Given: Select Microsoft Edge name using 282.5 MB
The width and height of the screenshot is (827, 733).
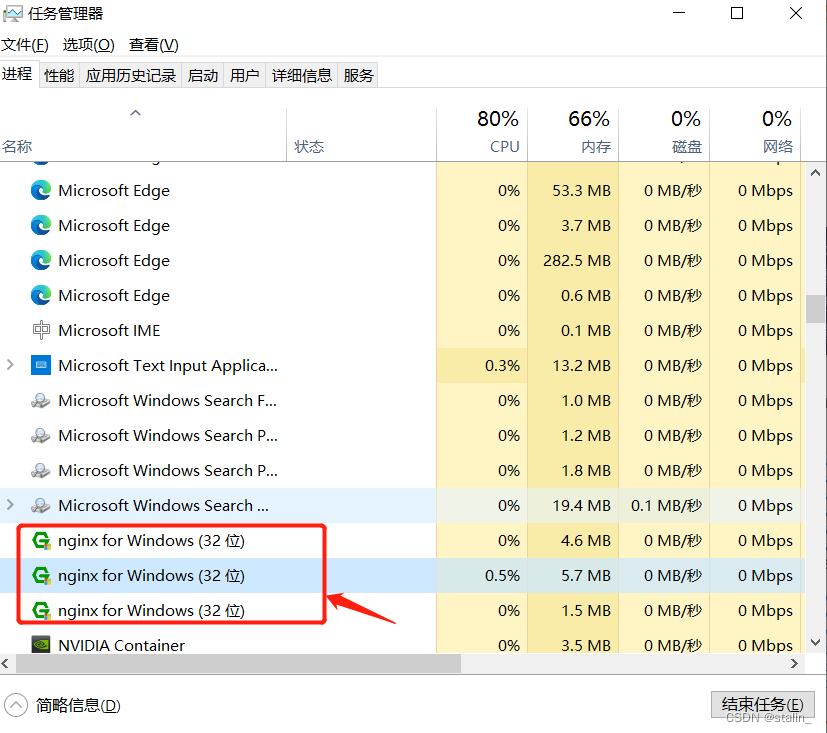Looking at the screenshot, I should 114,261.
